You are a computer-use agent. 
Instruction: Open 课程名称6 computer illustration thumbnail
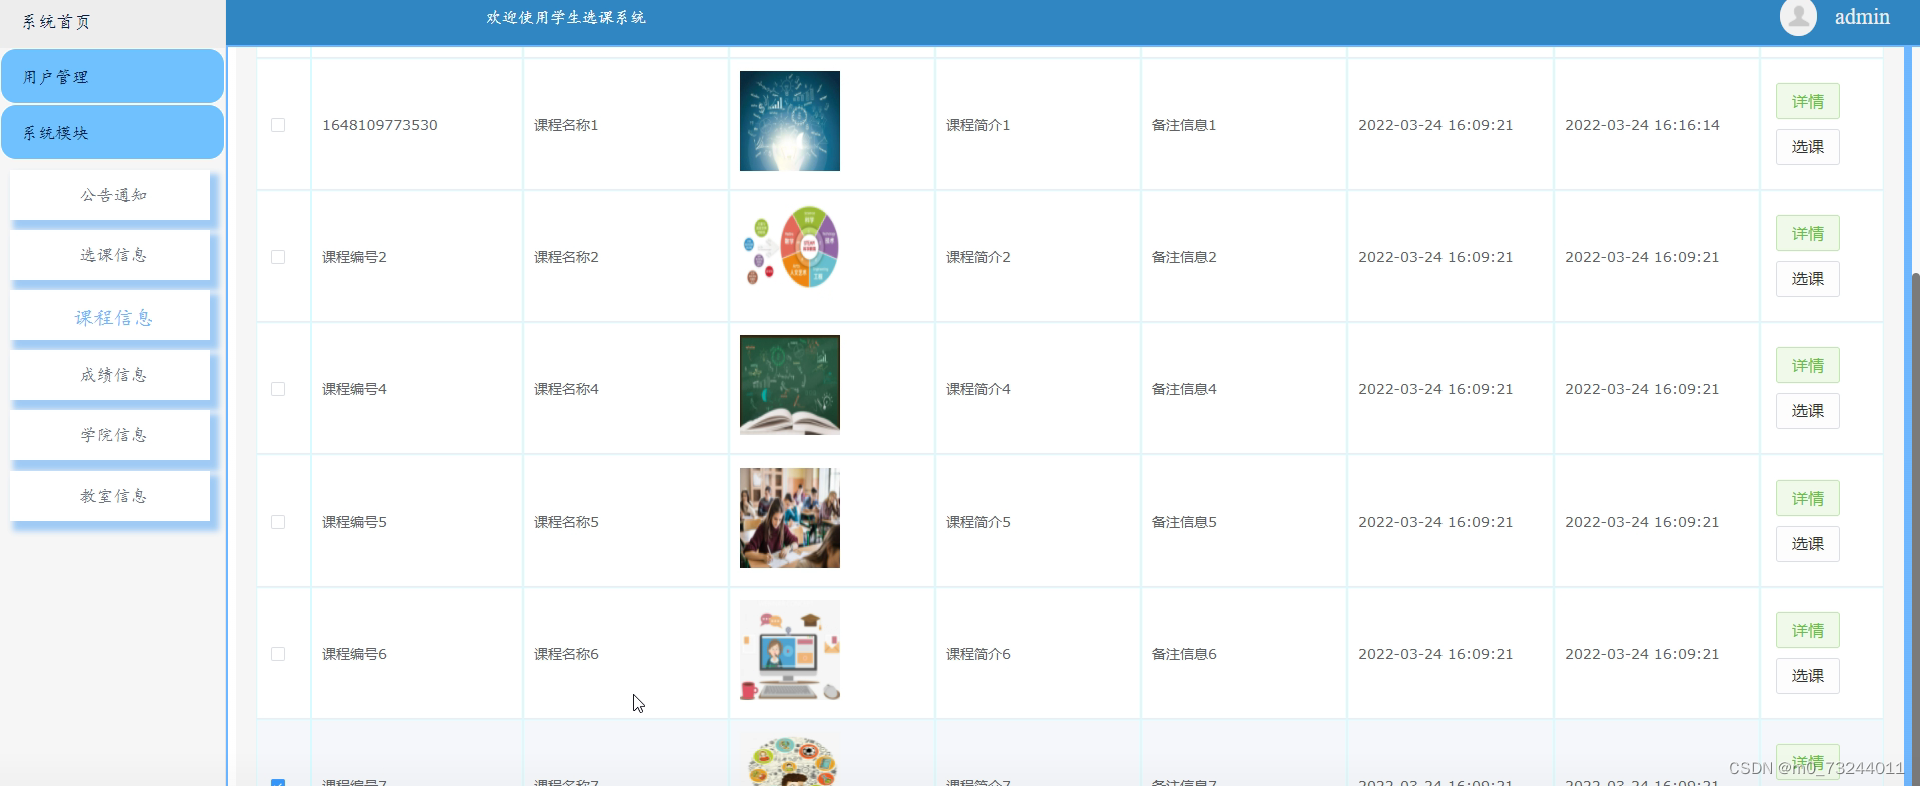(x=790, y=650)
